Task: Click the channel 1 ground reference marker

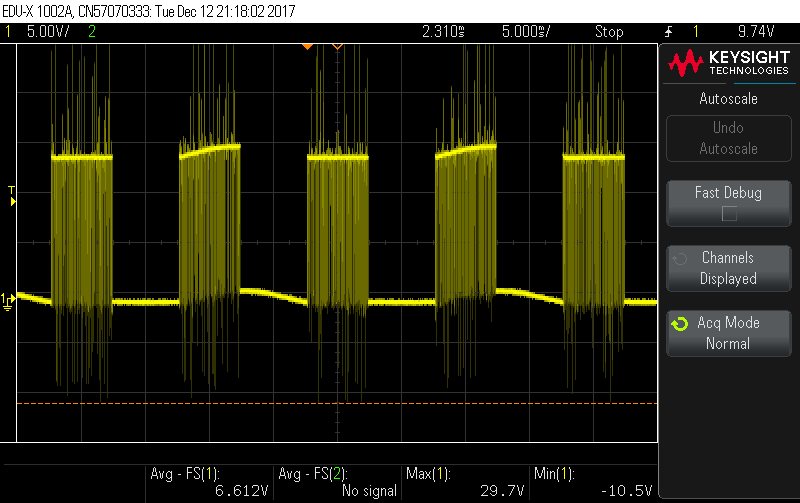Action: (x=8, y=301)
